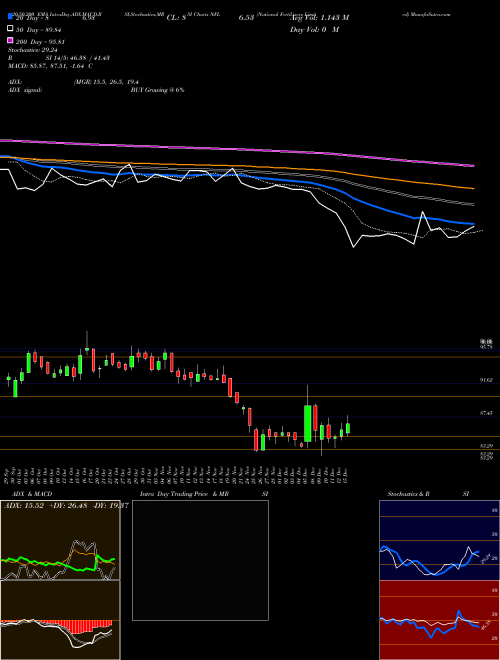Viewport: 500px width, 660px height.
Task: Click the 'Avg Vol: 1.143 M' value
Action: 319,18
